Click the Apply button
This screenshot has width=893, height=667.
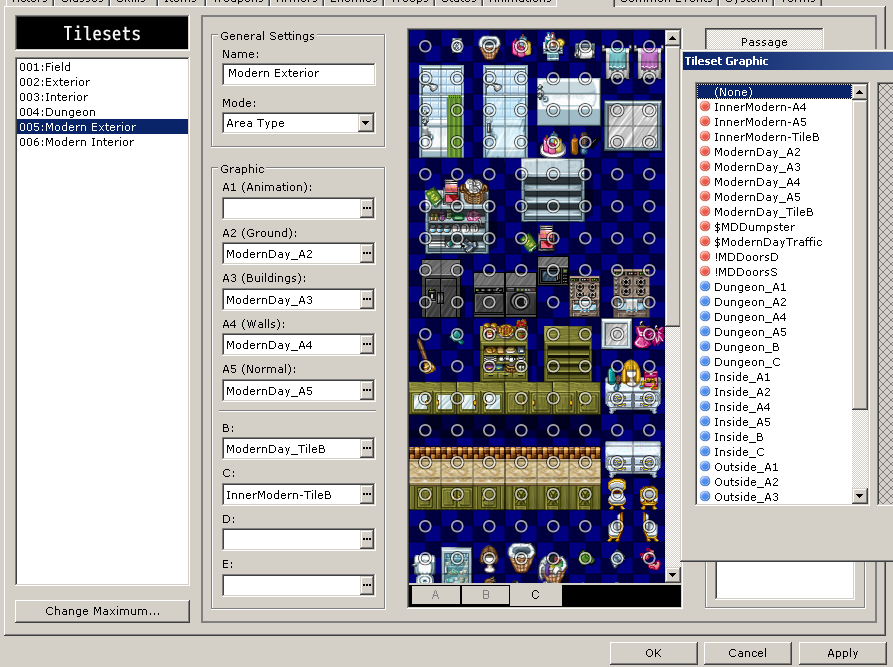point(842,653)
